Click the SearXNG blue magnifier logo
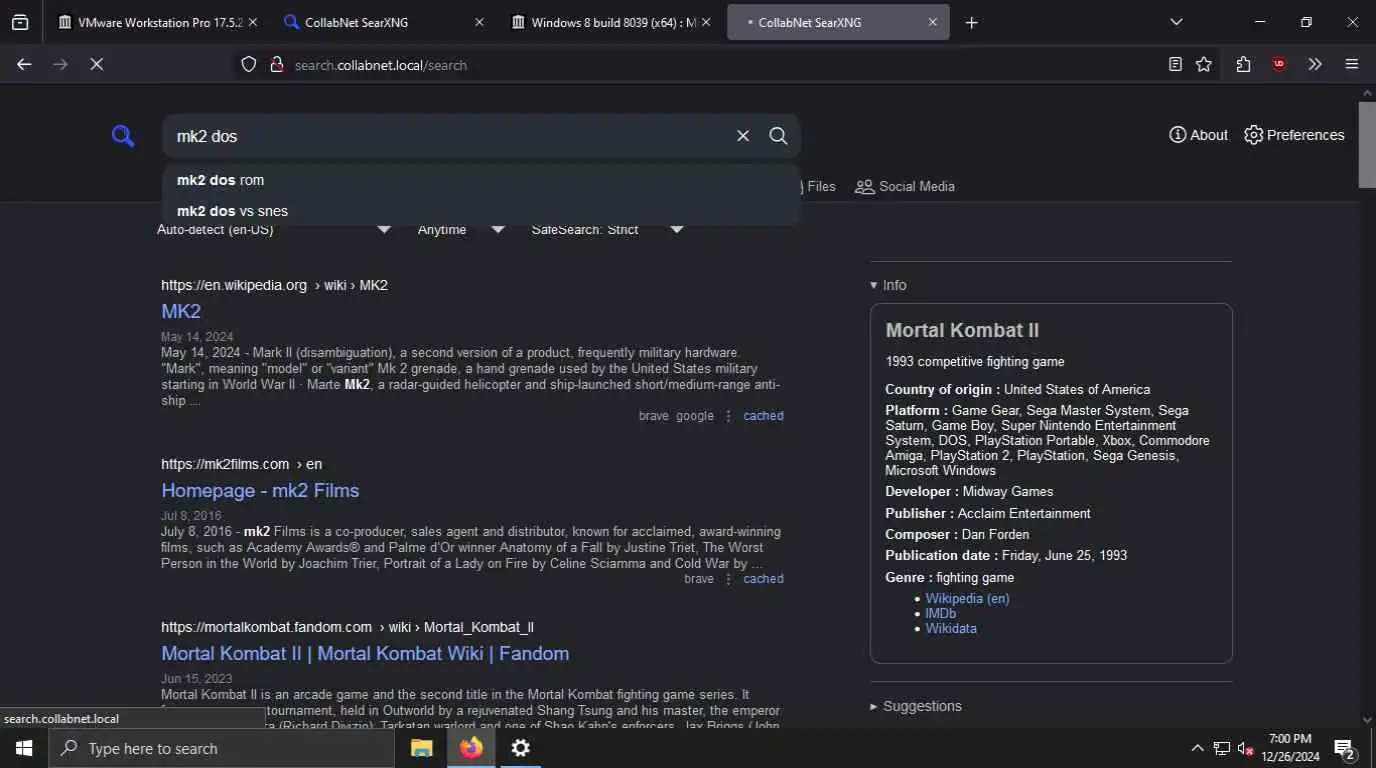1376x768 pixels. pyautogui.click(x=123, y=136)
